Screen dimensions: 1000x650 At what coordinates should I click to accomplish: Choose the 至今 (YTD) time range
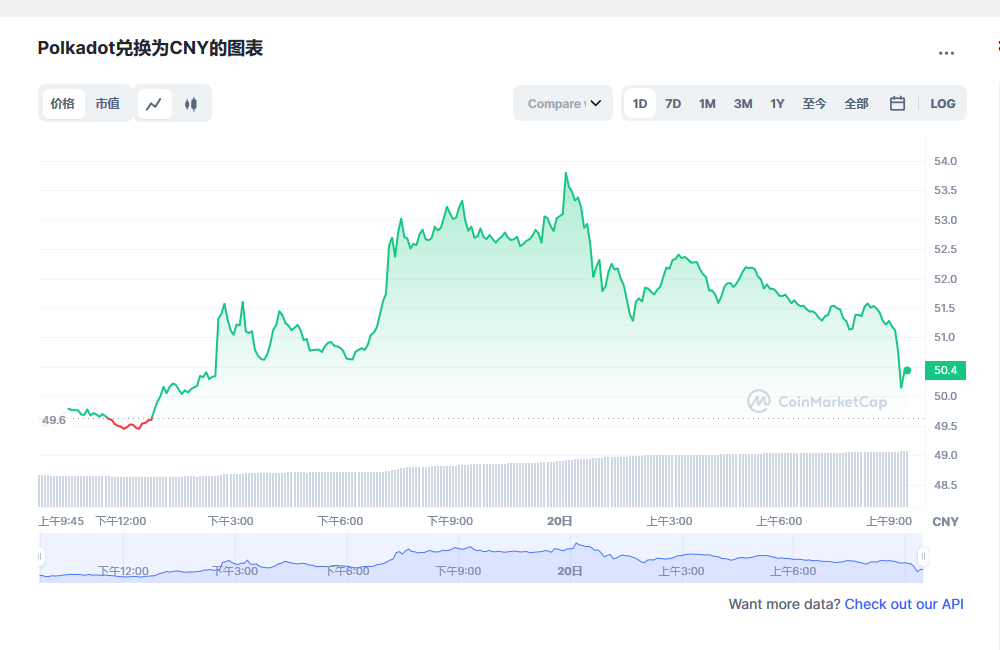(814, 104)
